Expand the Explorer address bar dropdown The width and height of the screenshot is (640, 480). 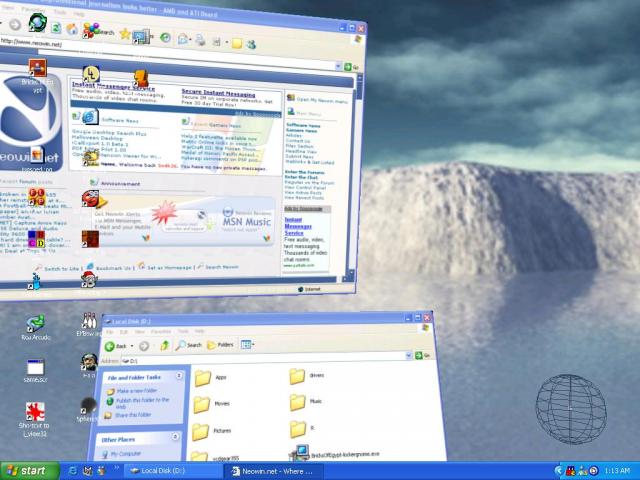coord(409,356)
